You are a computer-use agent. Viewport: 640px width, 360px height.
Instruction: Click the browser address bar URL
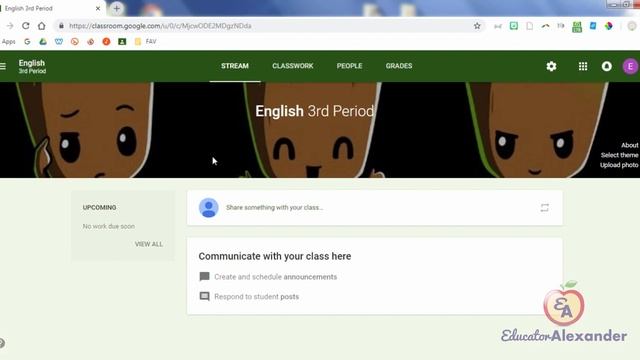160,26
